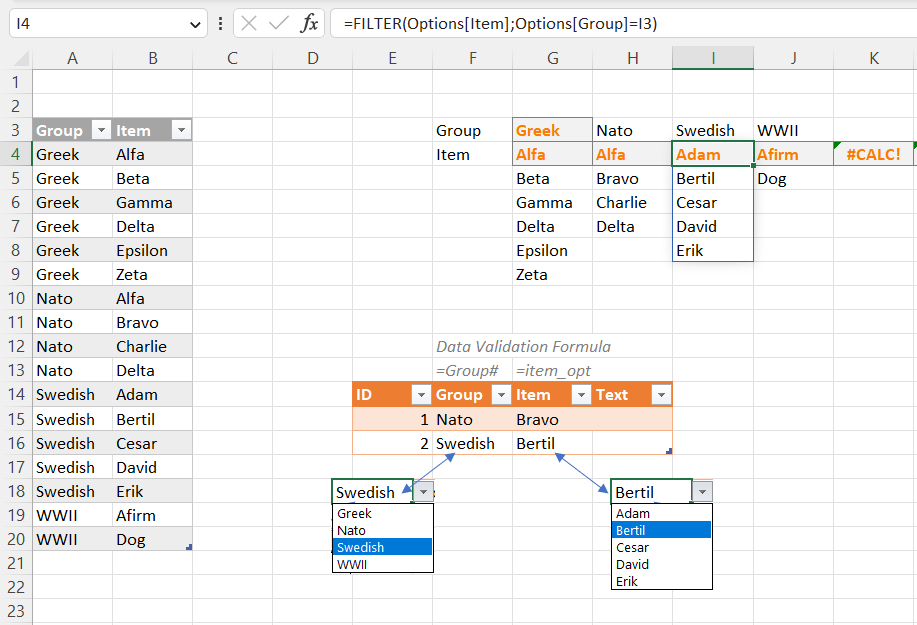Viewport: 917px width, 625px height.
Task: Choose WWII in the group dropdown list
Action: click(x=382, y=564)
